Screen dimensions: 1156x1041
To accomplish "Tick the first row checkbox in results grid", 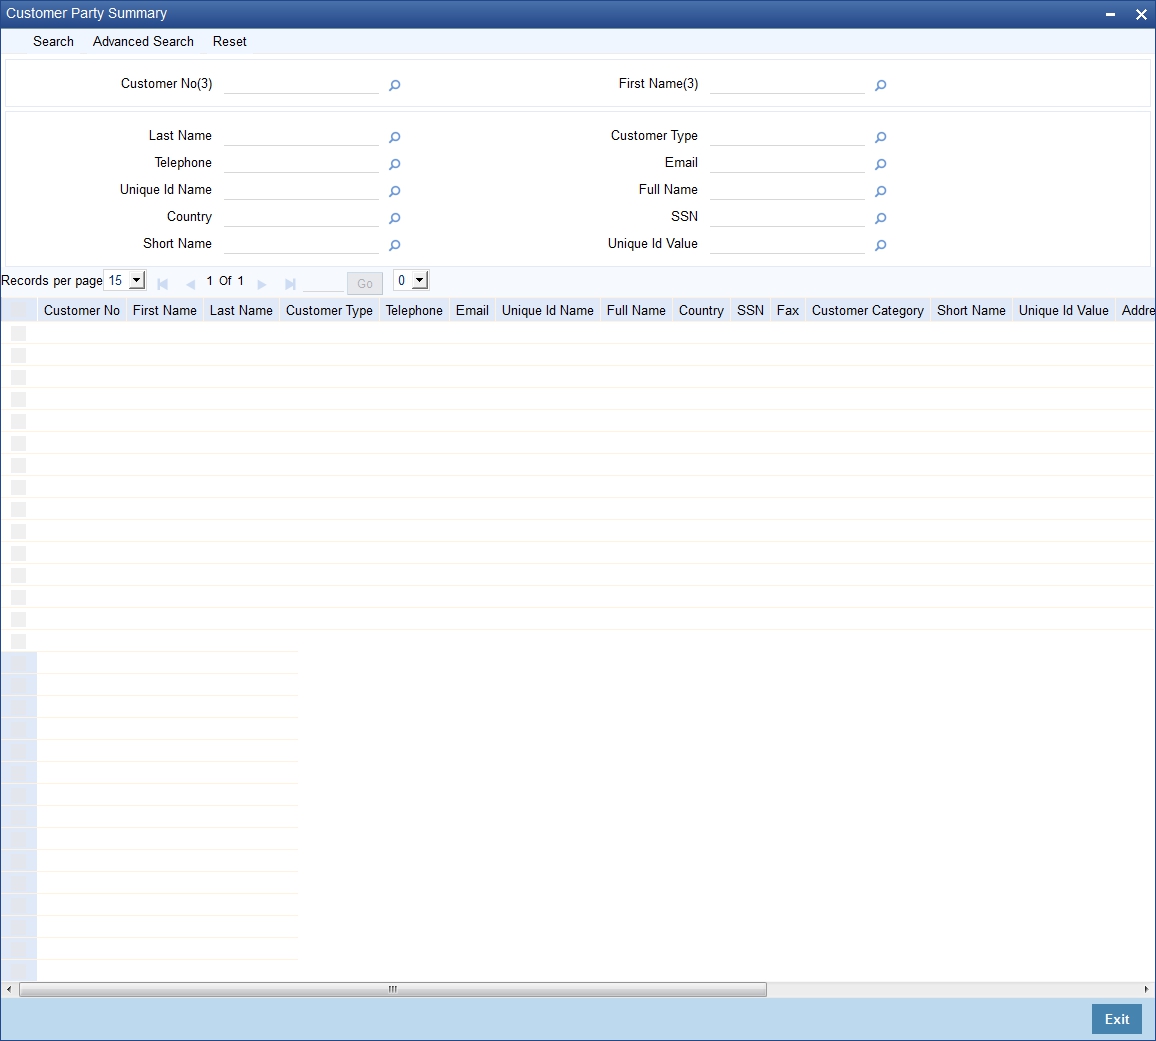I will [18, 333].
